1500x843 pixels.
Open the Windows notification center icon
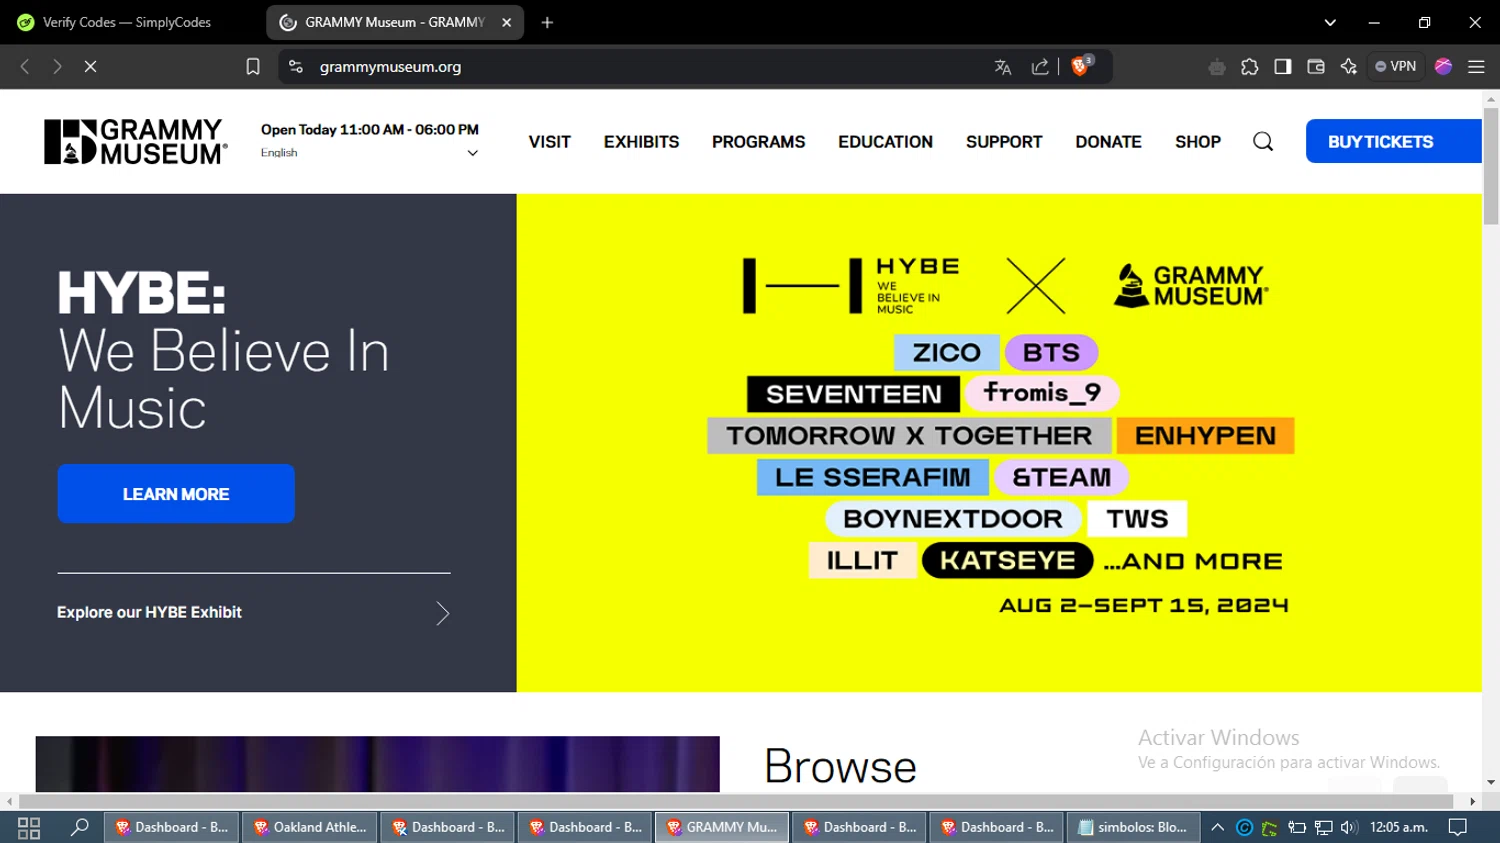[x=1458, y=827]
